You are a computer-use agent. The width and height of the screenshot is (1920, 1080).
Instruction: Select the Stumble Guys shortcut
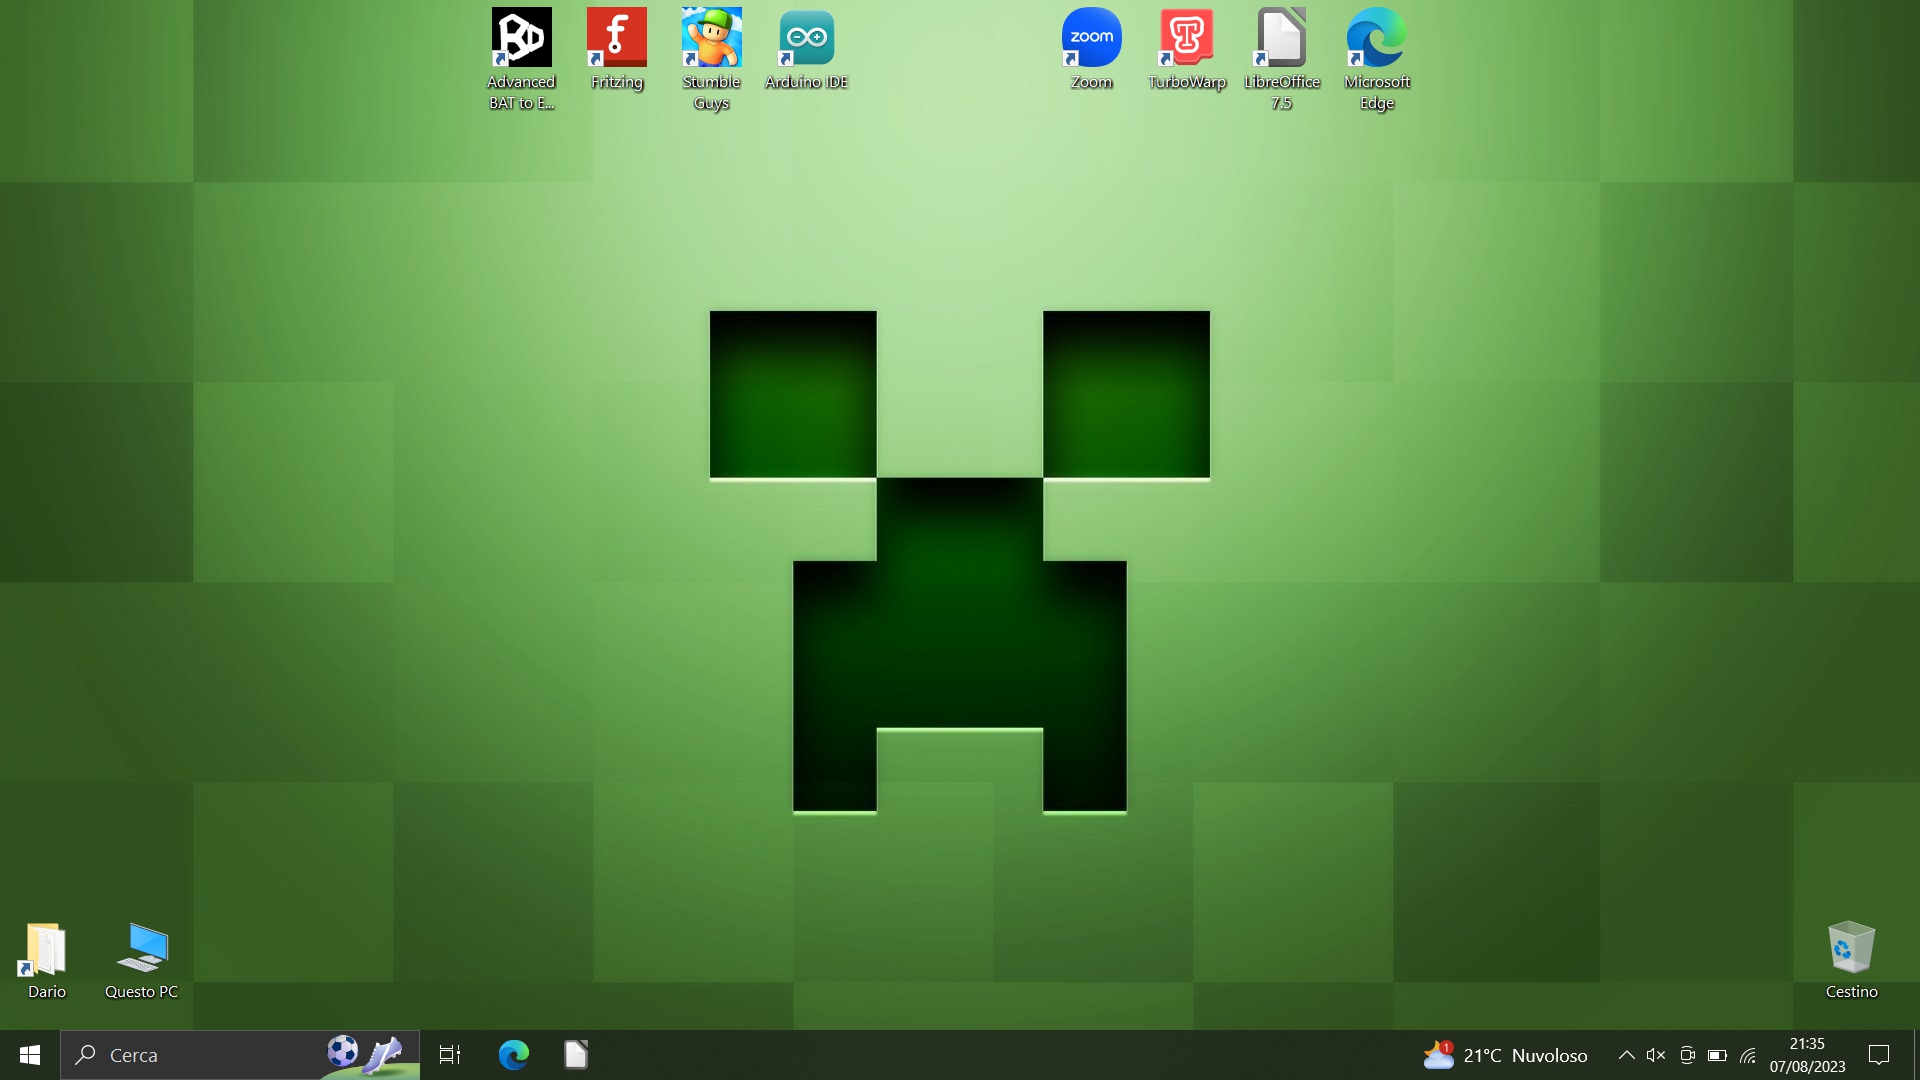pos(711,40)
